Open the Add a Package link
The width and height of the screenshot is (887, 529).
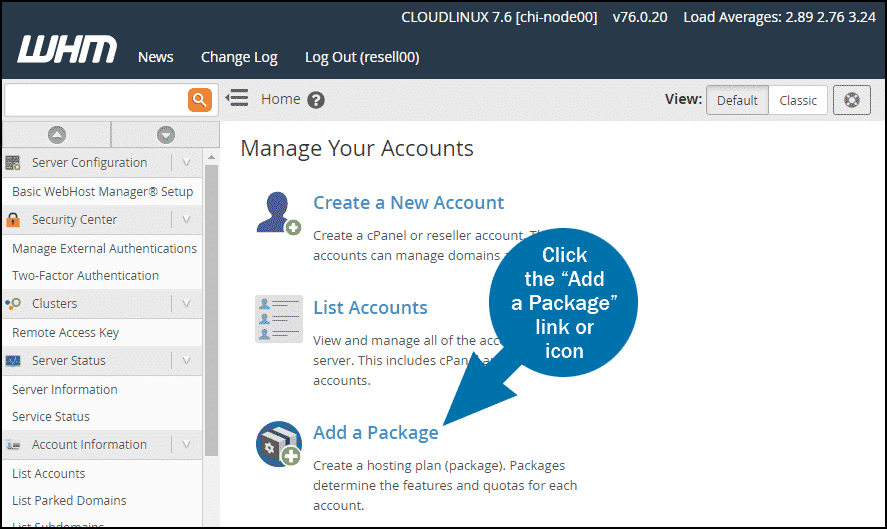[x=376, y=433]
